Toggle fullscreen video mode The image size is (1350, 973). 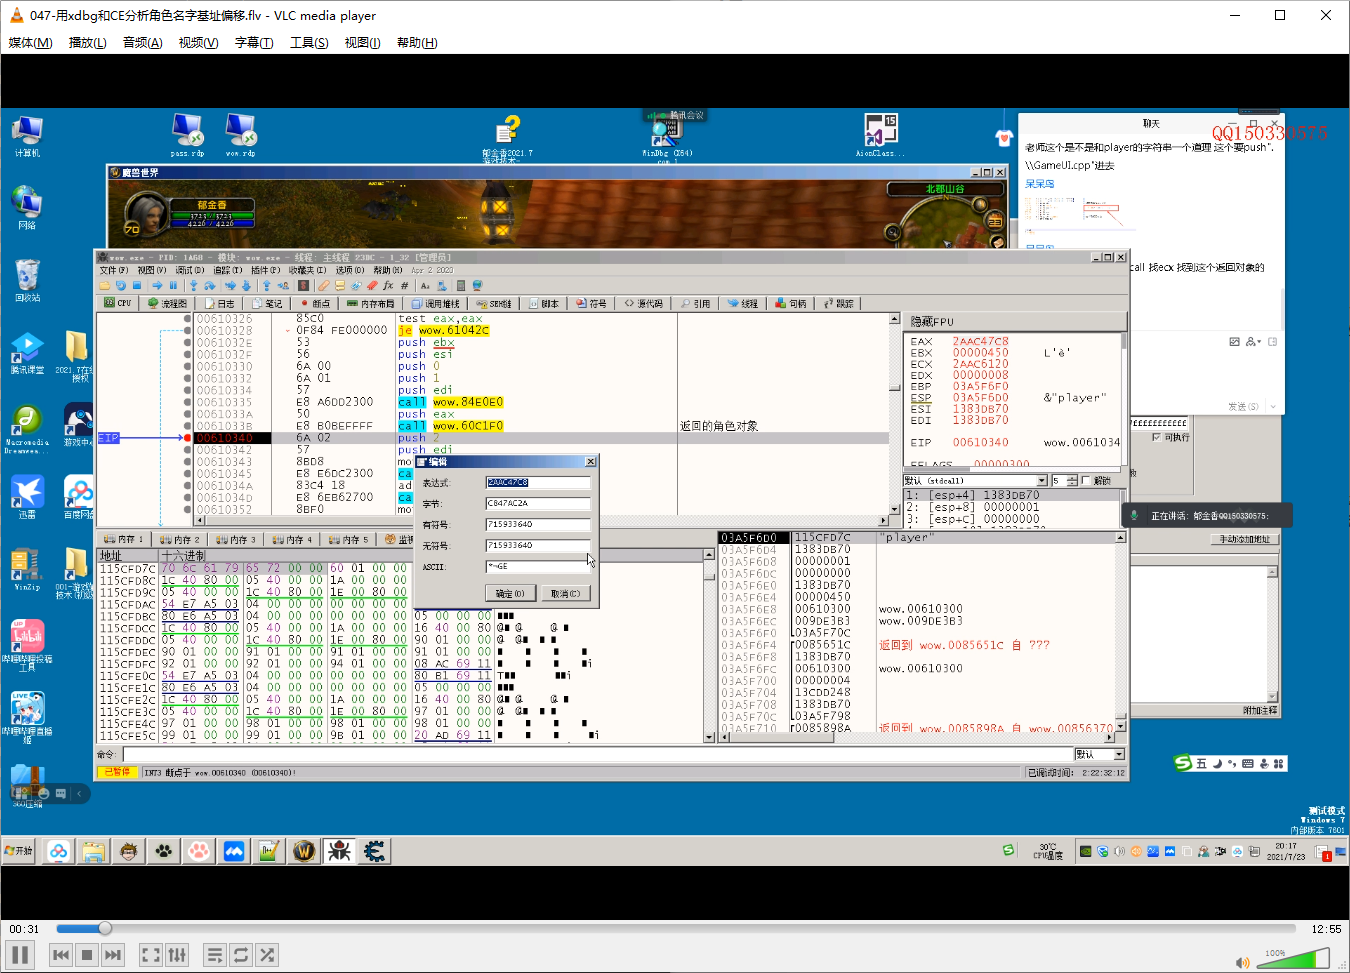pyautogui.click(x=151, y=955)
